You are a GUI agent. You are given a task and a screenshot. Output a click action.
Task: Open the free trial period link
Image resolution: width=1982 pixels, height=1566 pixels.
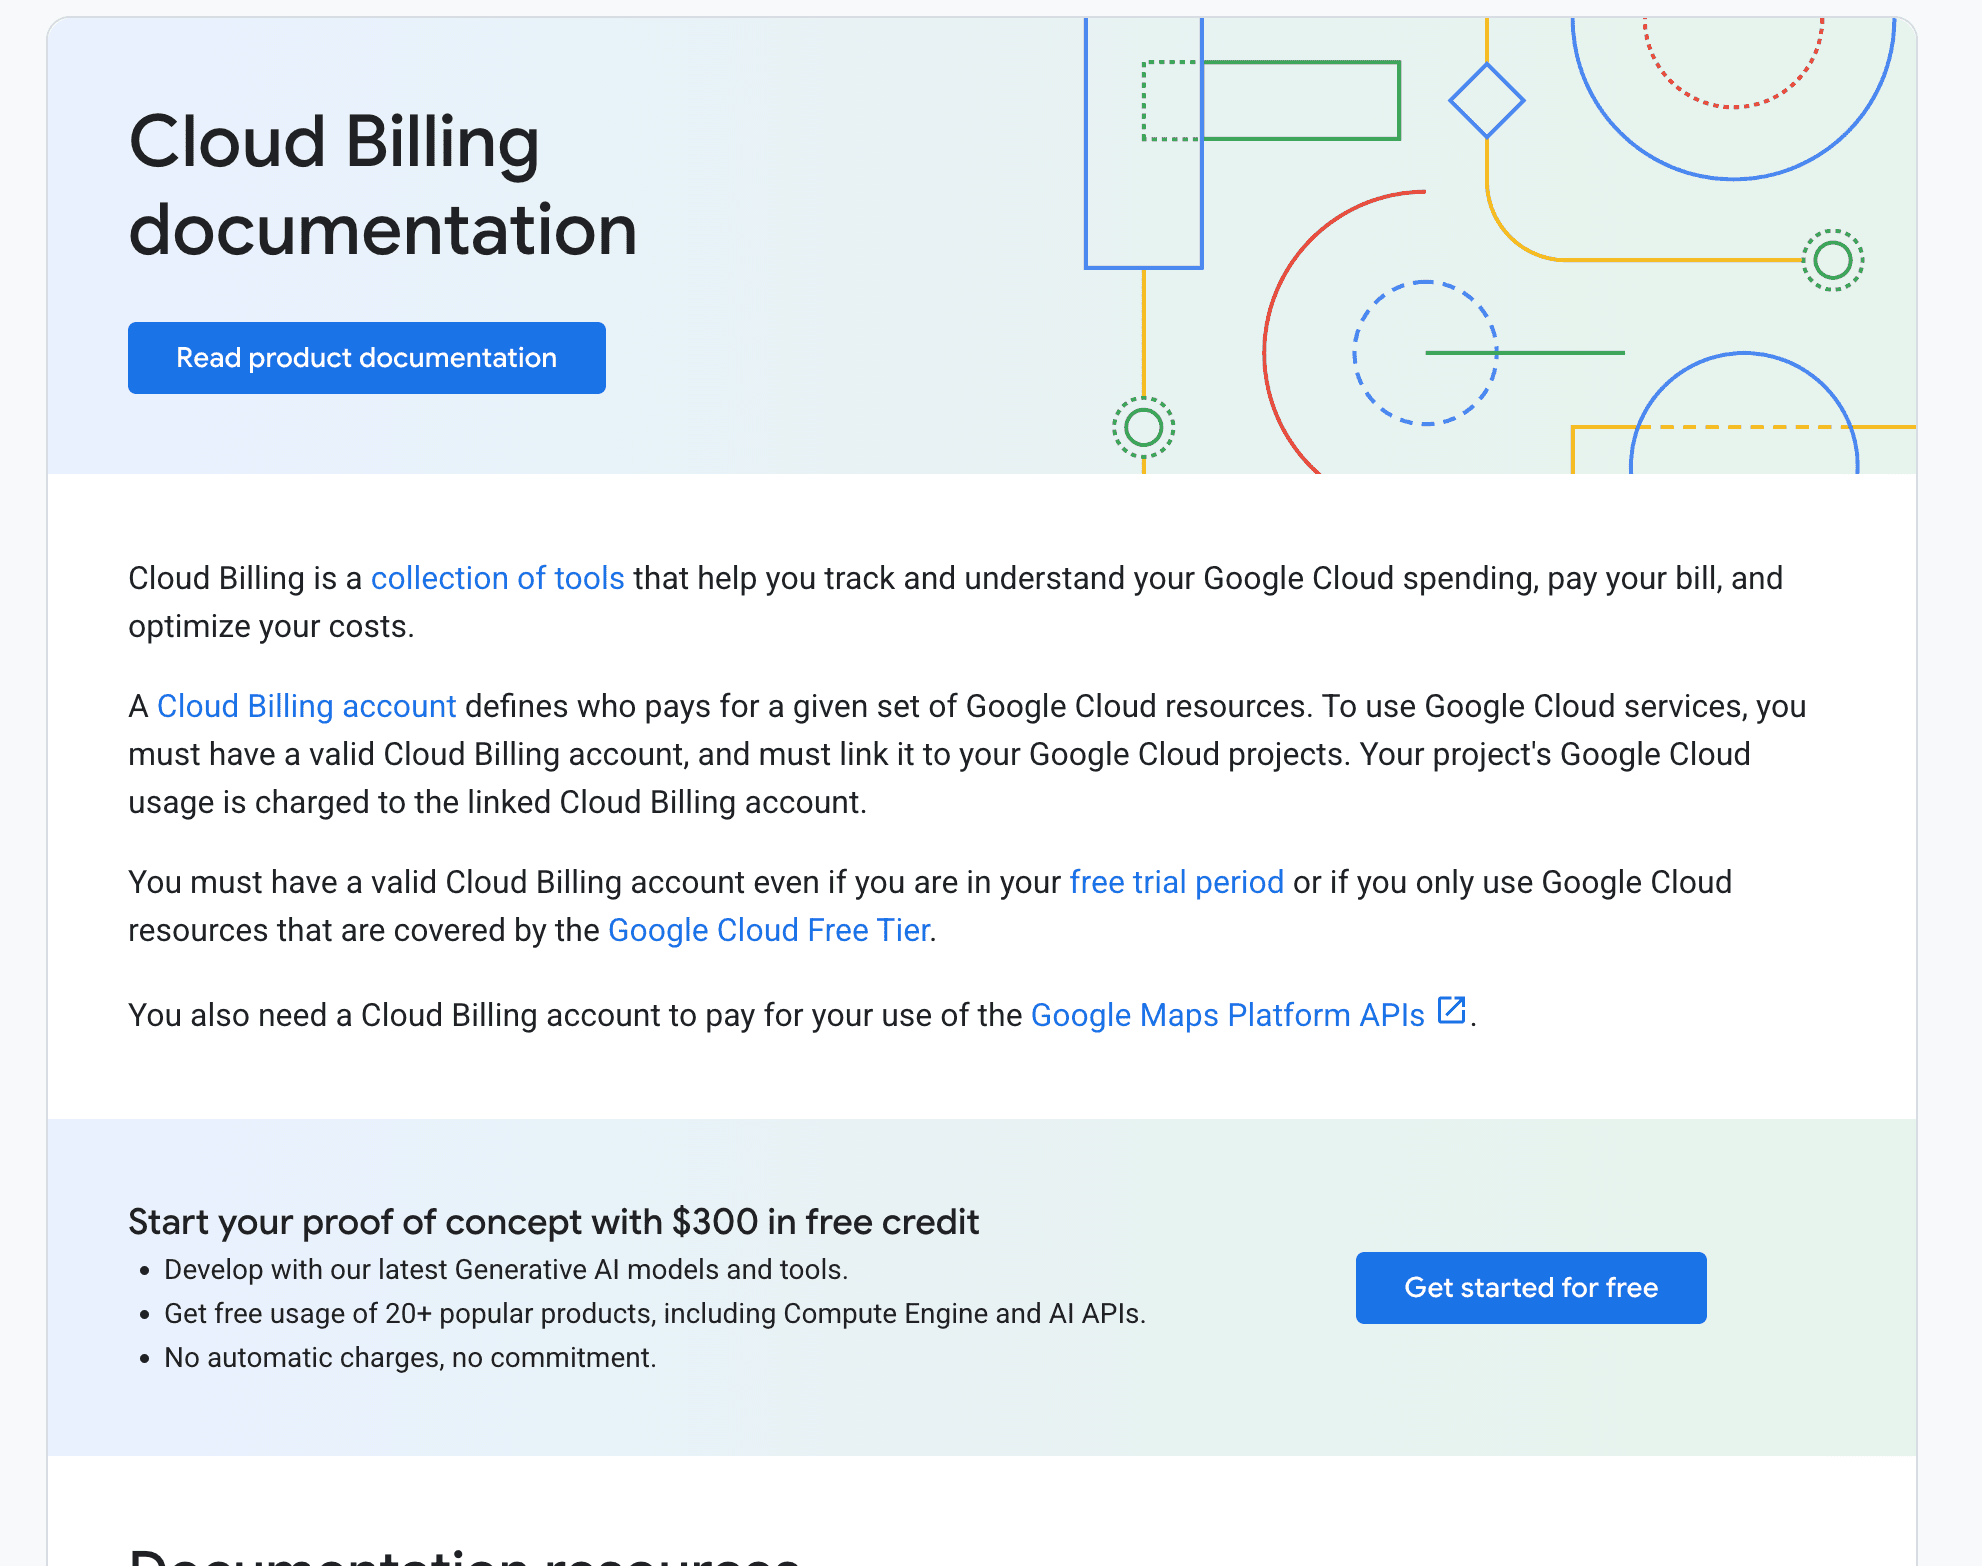(x=1176, y=882)
